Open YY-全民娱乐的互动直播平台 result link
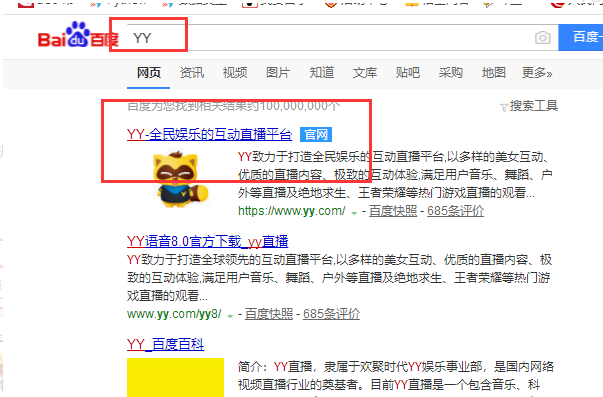The width and height of the screenshot is (603, 397). tap(209, 135)
